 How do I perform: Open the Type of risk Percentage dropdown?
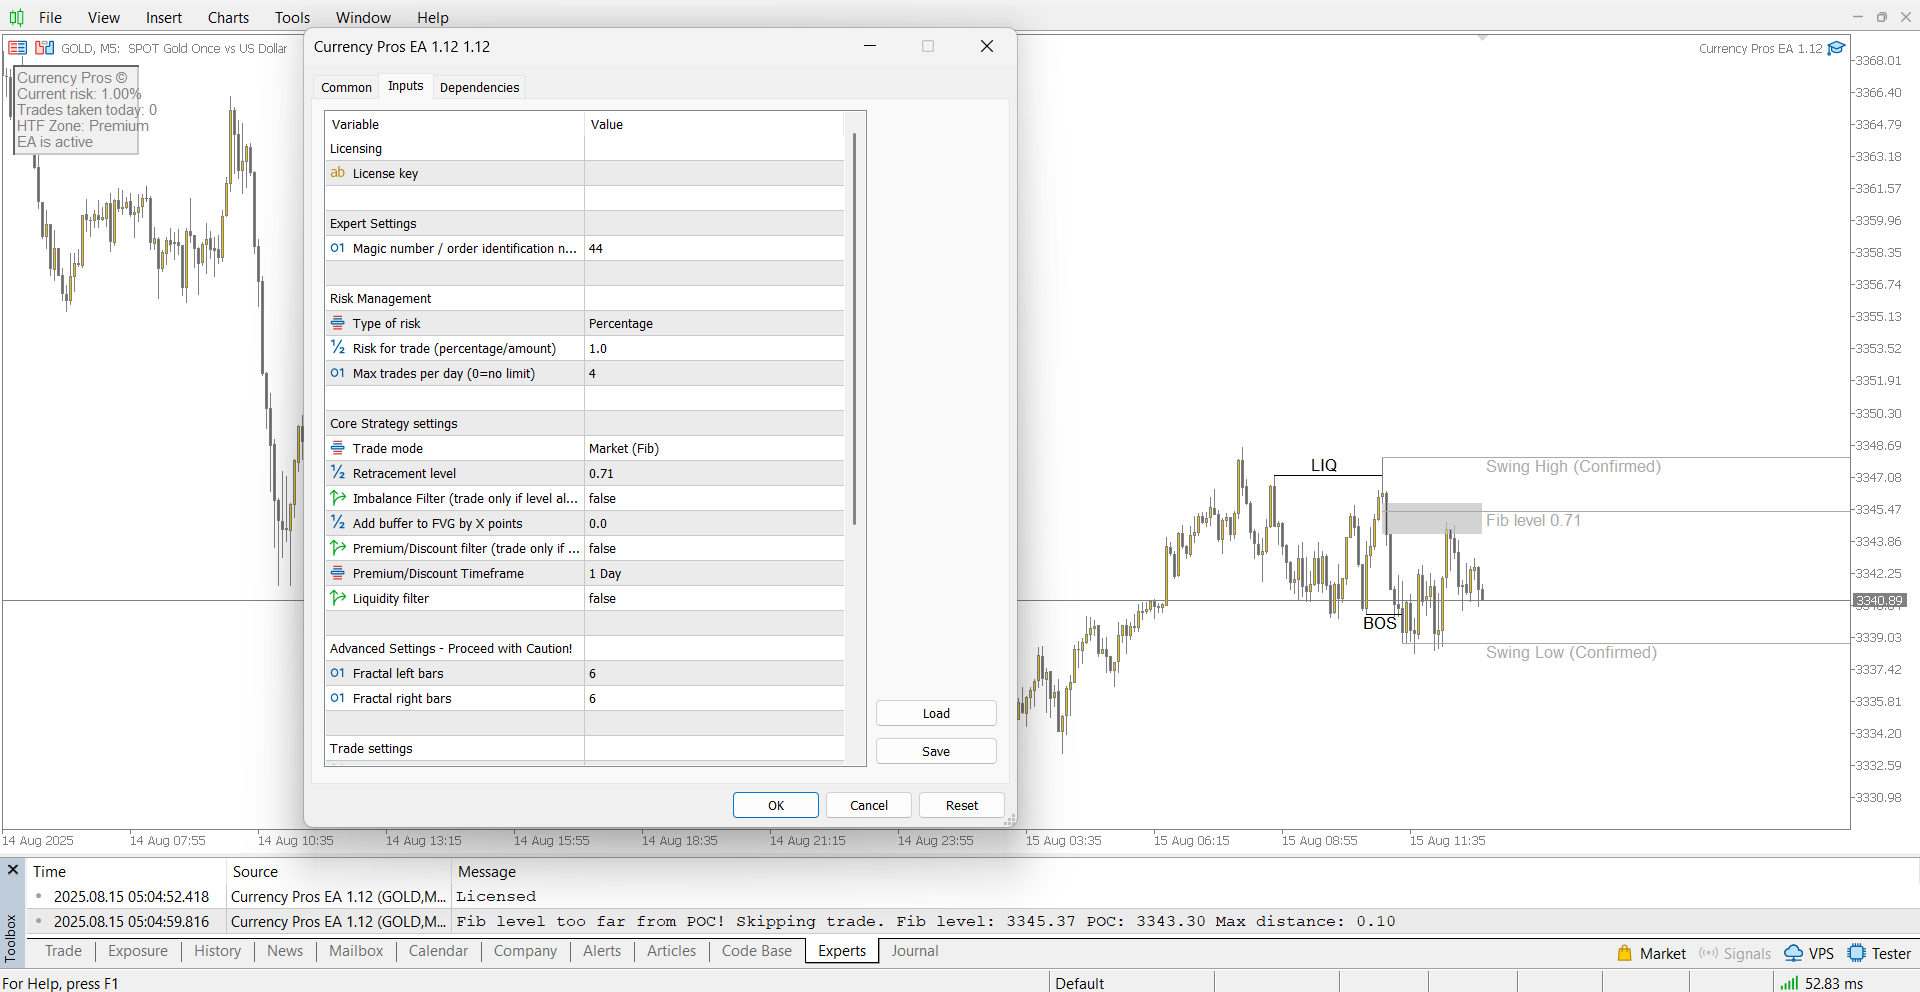click(x=713, y=323)
